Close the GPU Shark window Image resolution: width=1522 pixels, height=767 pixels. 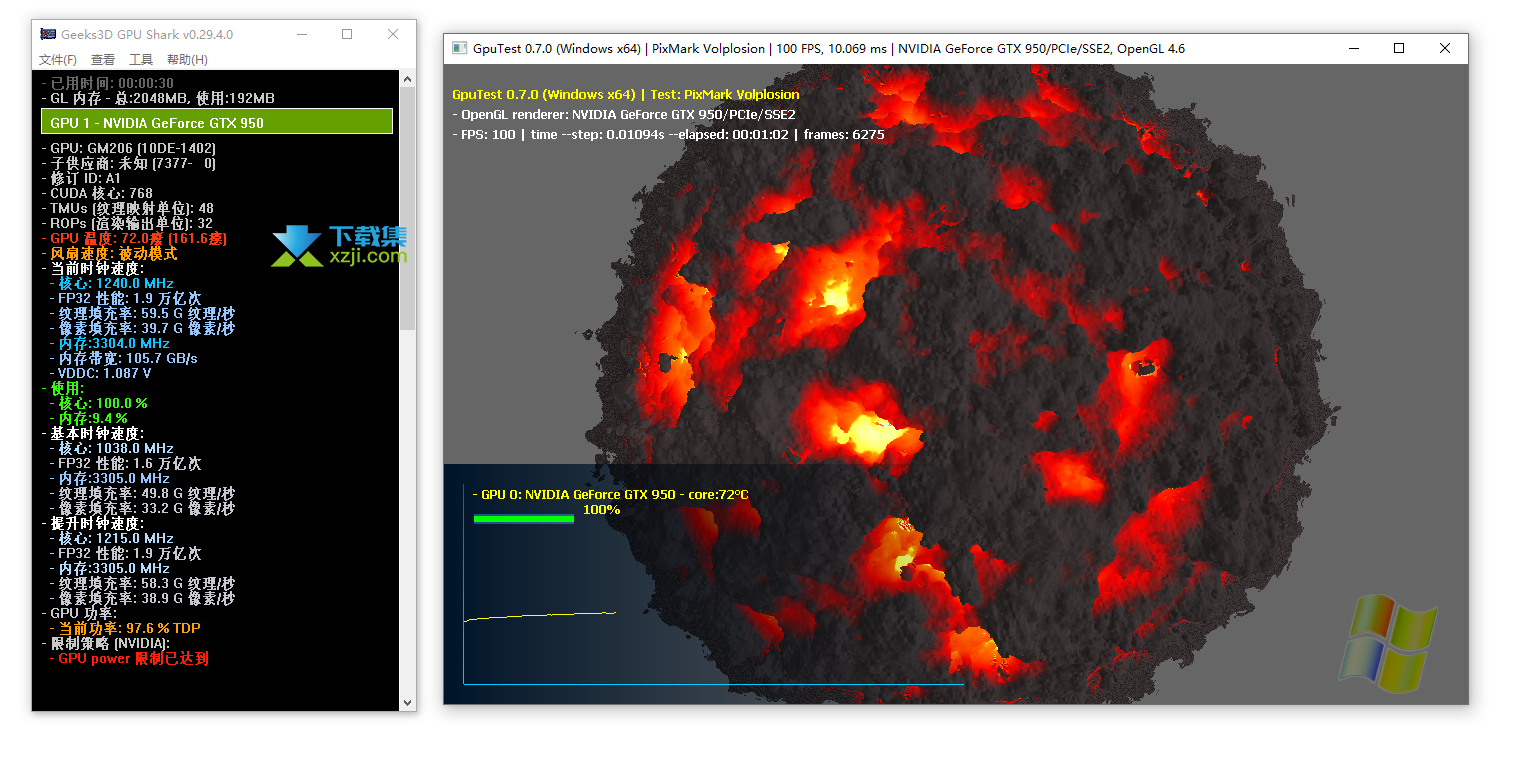point(393,34)
